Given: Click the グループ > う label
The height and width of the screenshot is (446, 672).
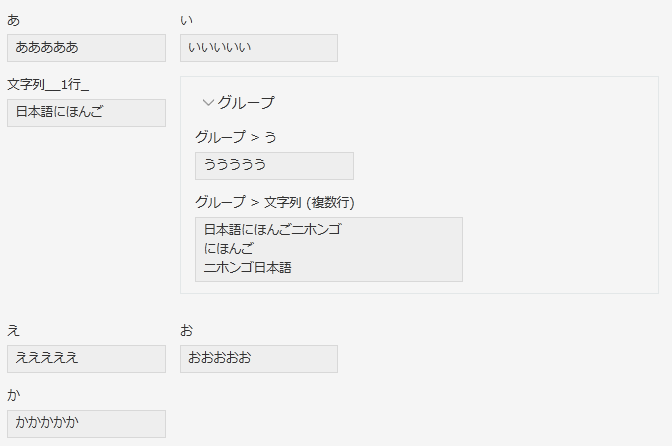Looking at the screenshot, I should pos(235,137).
